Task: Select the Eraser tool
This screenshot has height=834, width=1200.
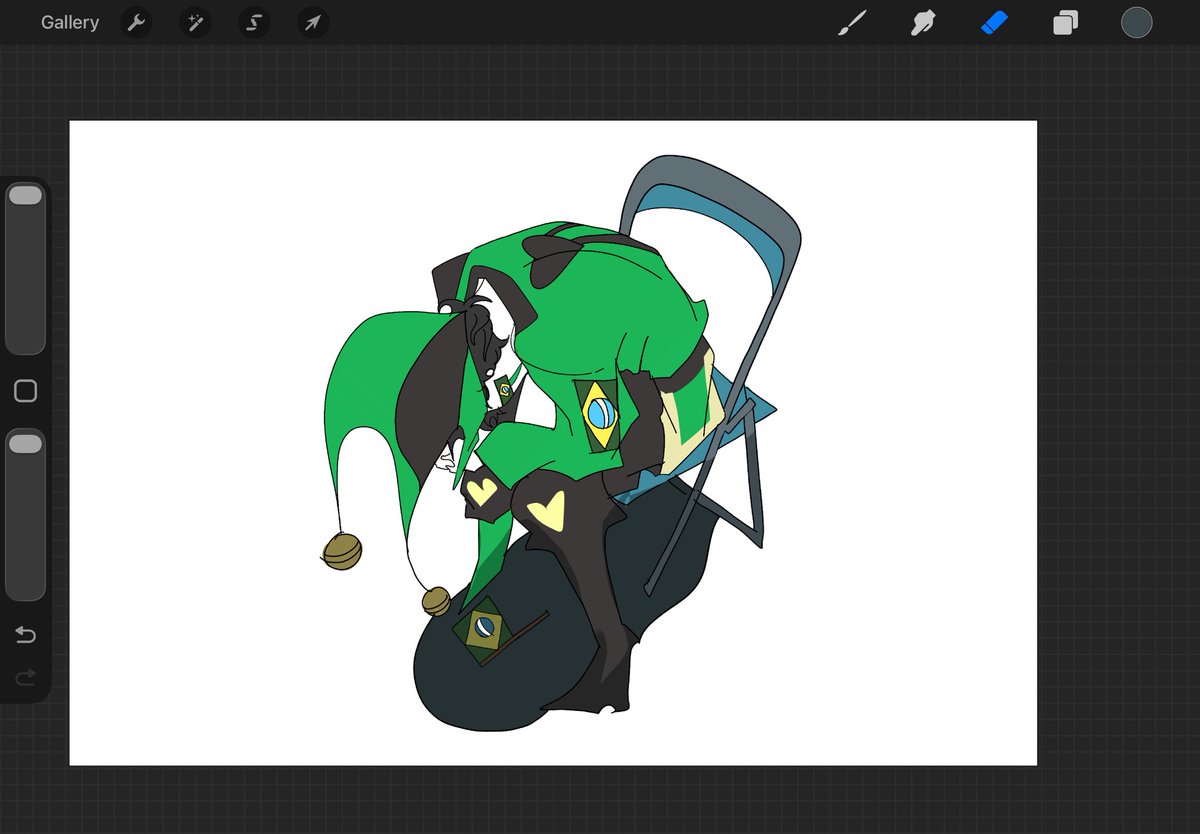Action: [x=994, y=22]
